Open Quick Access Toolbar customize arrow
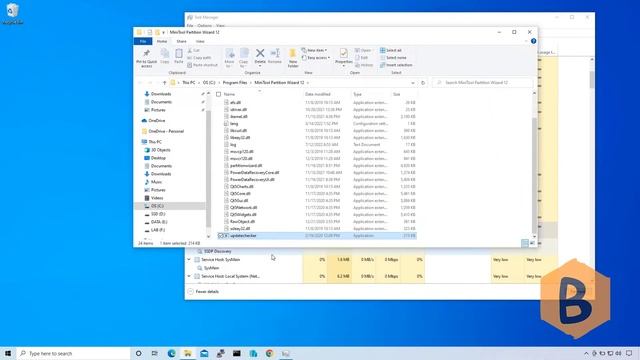 [x=164, y=32]
